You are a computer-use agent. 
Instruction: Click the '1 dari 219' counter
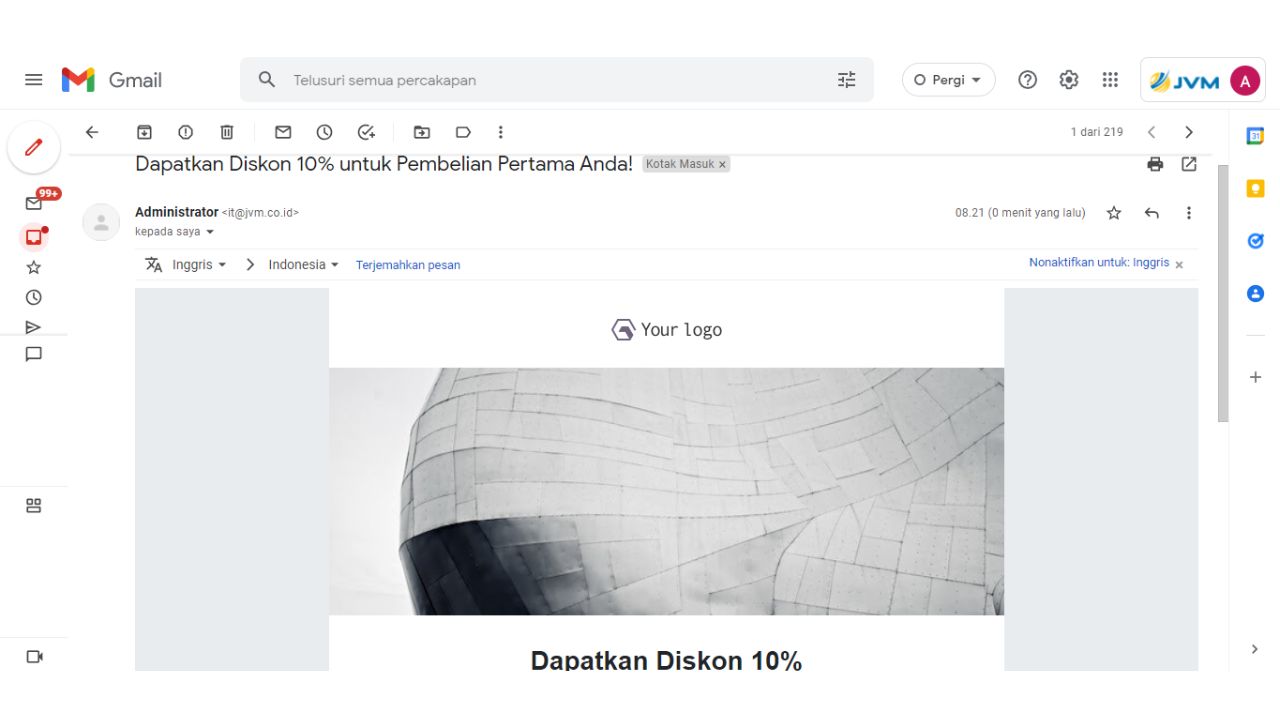[1097, 132]
